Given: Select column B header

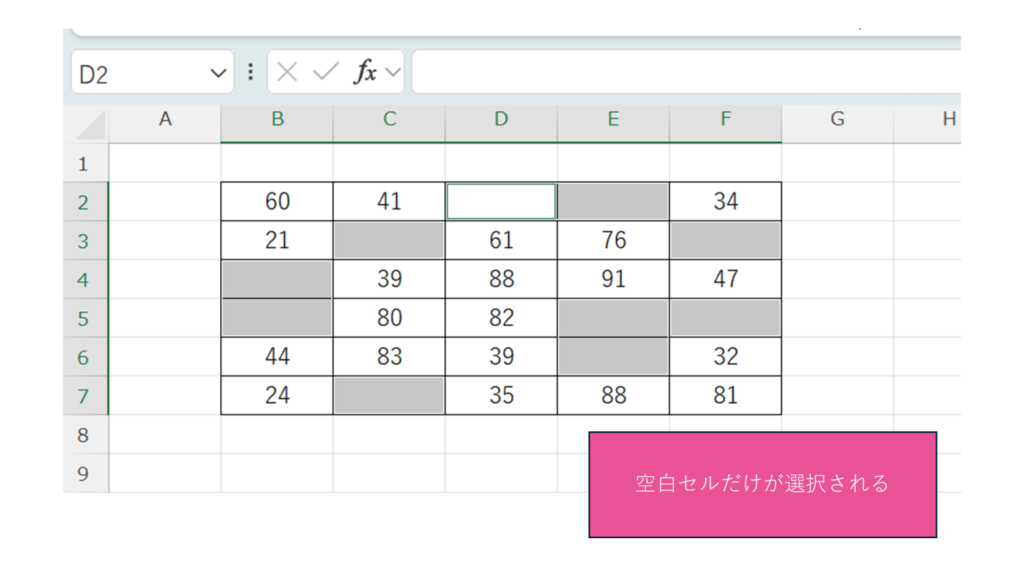Looking at the screenshot, I should point(277,120).
